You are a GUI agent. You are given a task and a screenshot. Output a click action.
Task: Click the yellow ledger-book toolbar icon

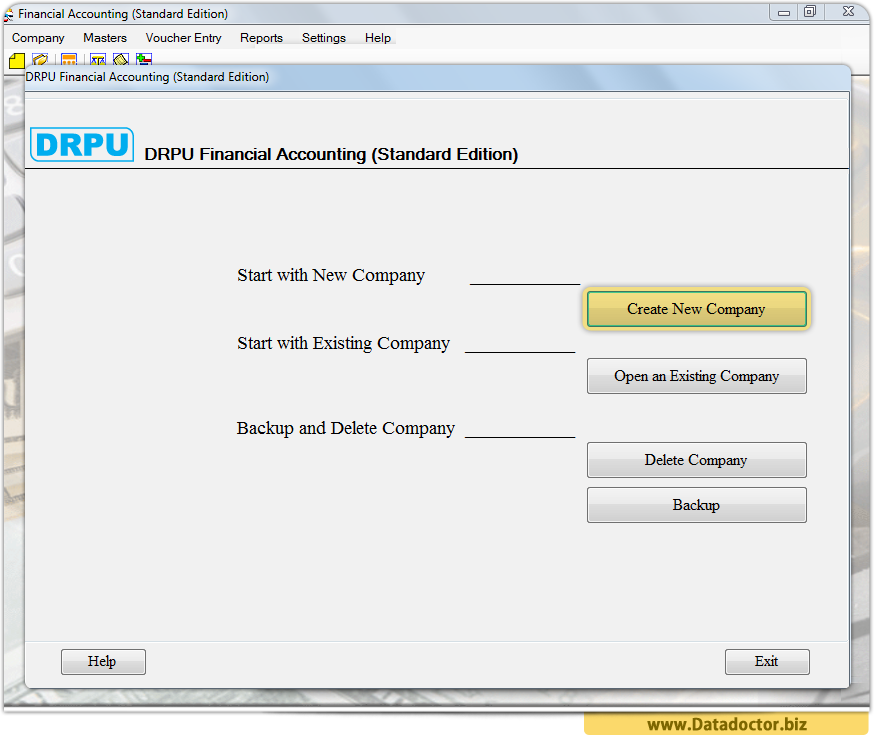tap(121, 59)
